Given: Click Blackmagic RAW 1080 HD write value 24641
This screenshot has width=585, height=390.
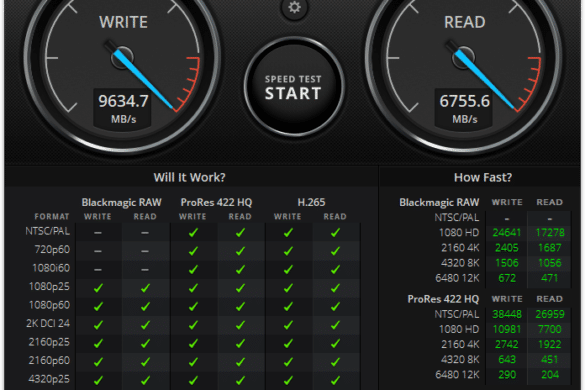Looking at the screenshot, I should pos(507,233).
